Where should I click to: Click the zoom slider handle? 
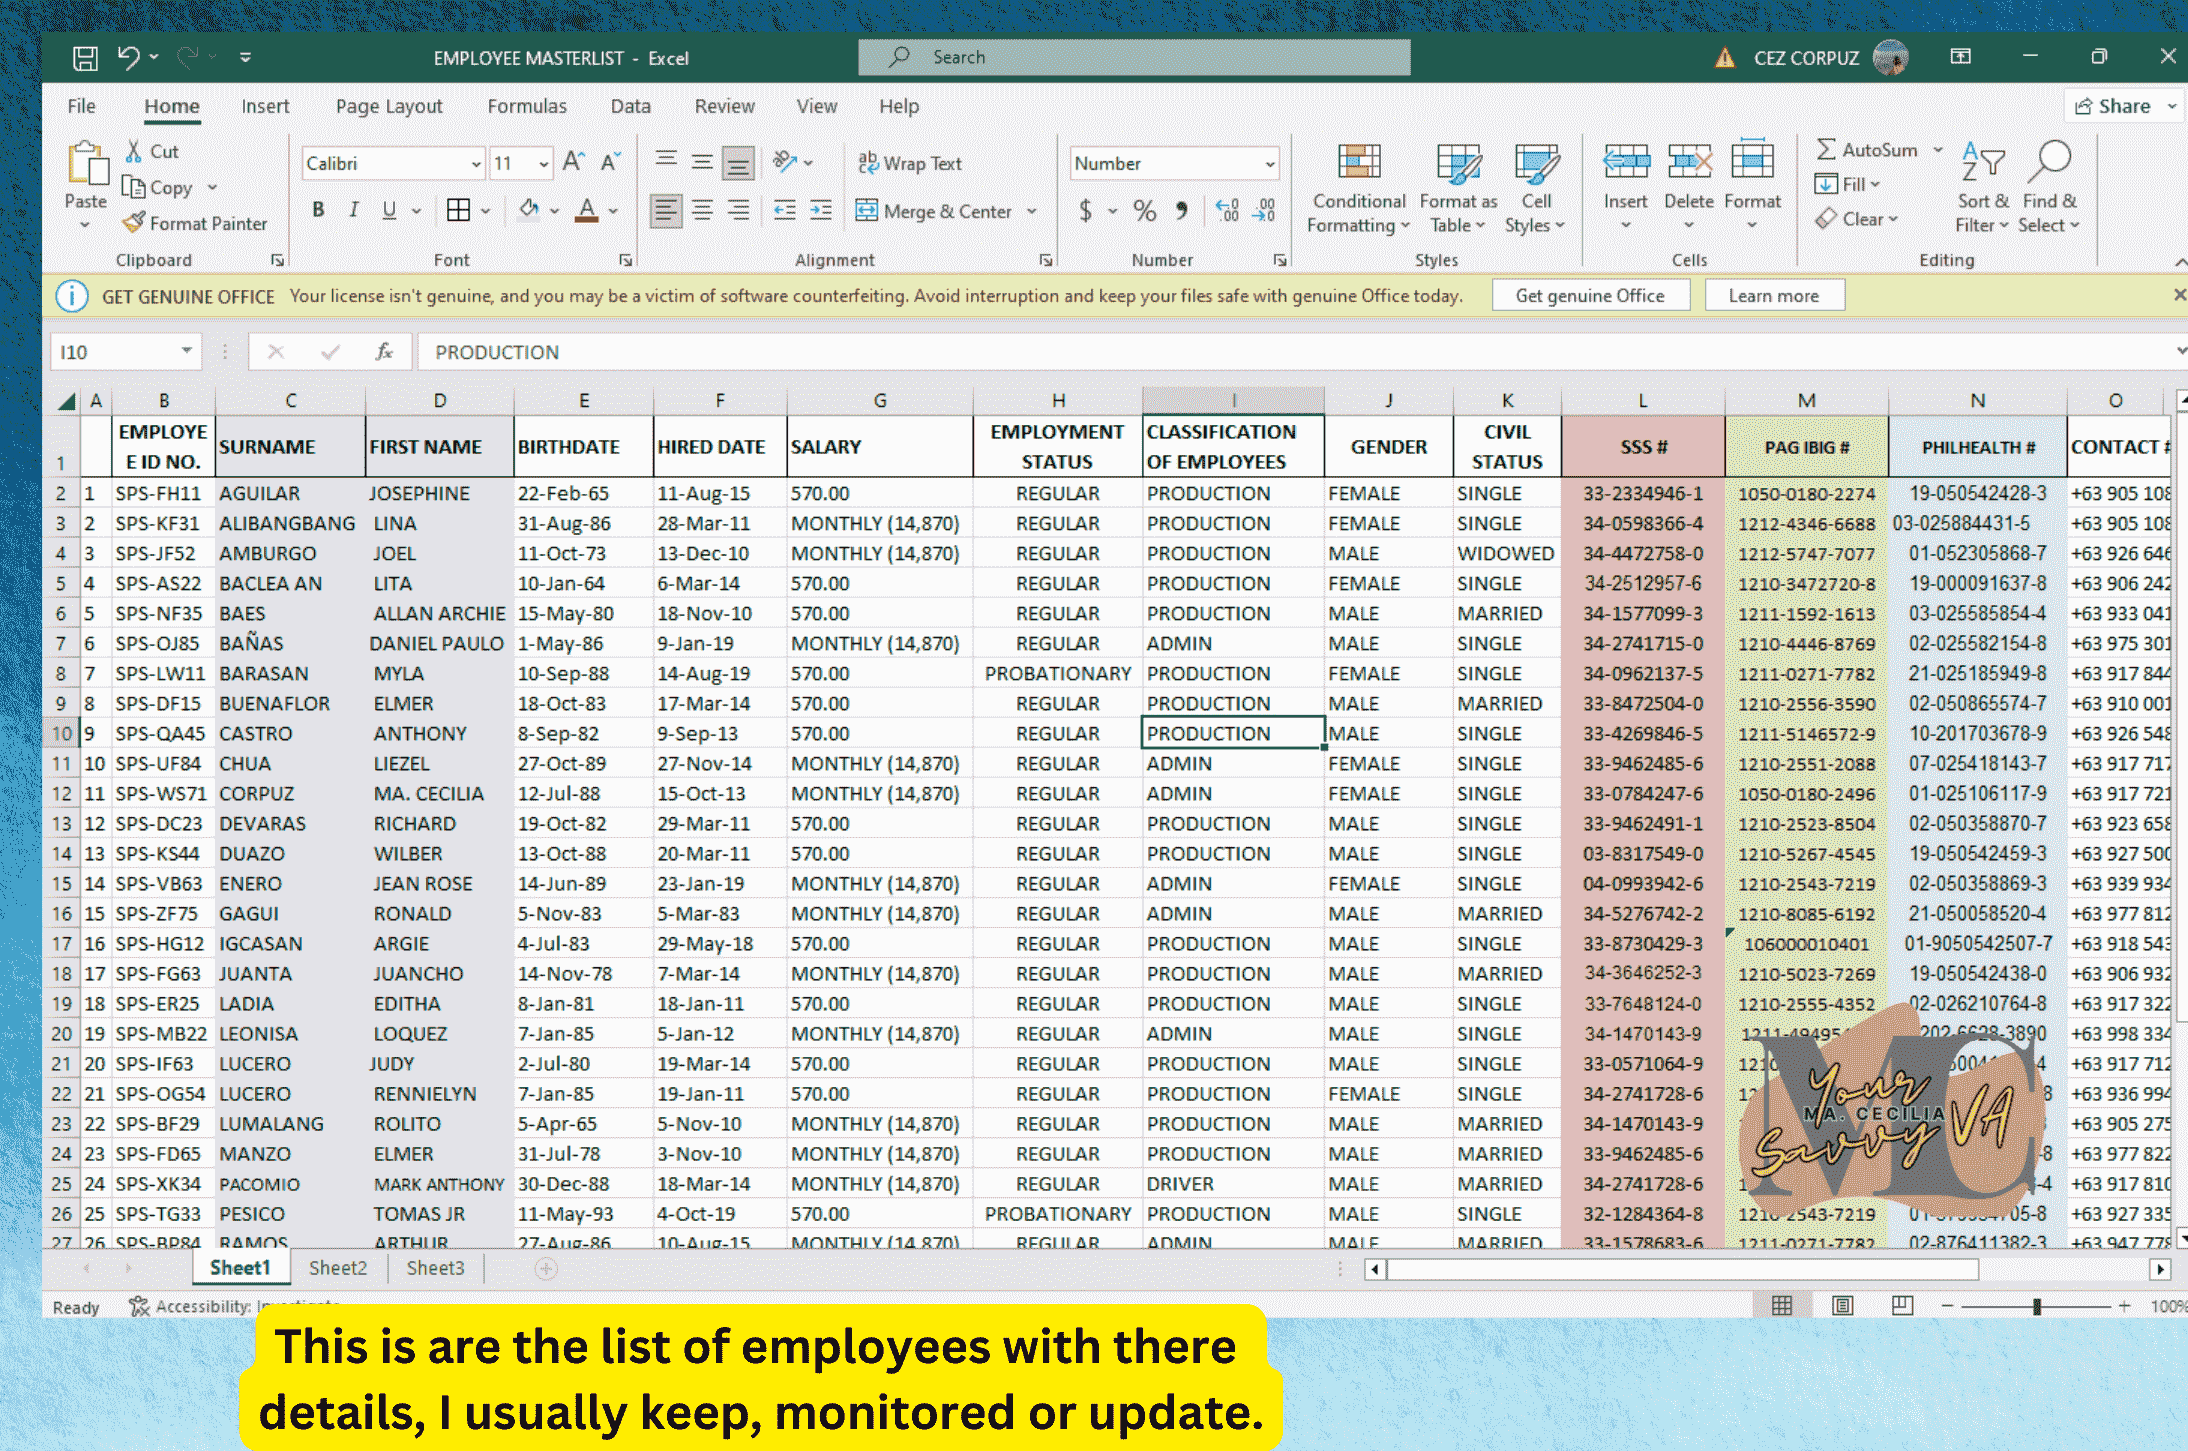point(2036,1306)
